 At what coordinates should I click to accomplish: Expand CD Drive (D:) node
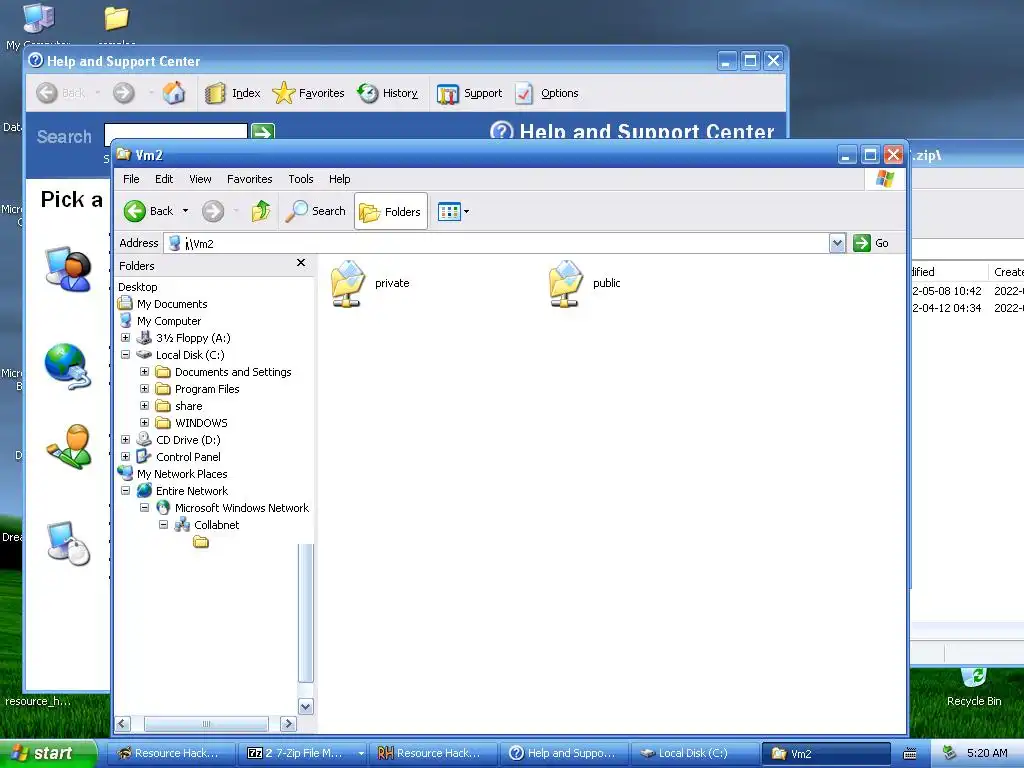(x=125, y=440)
